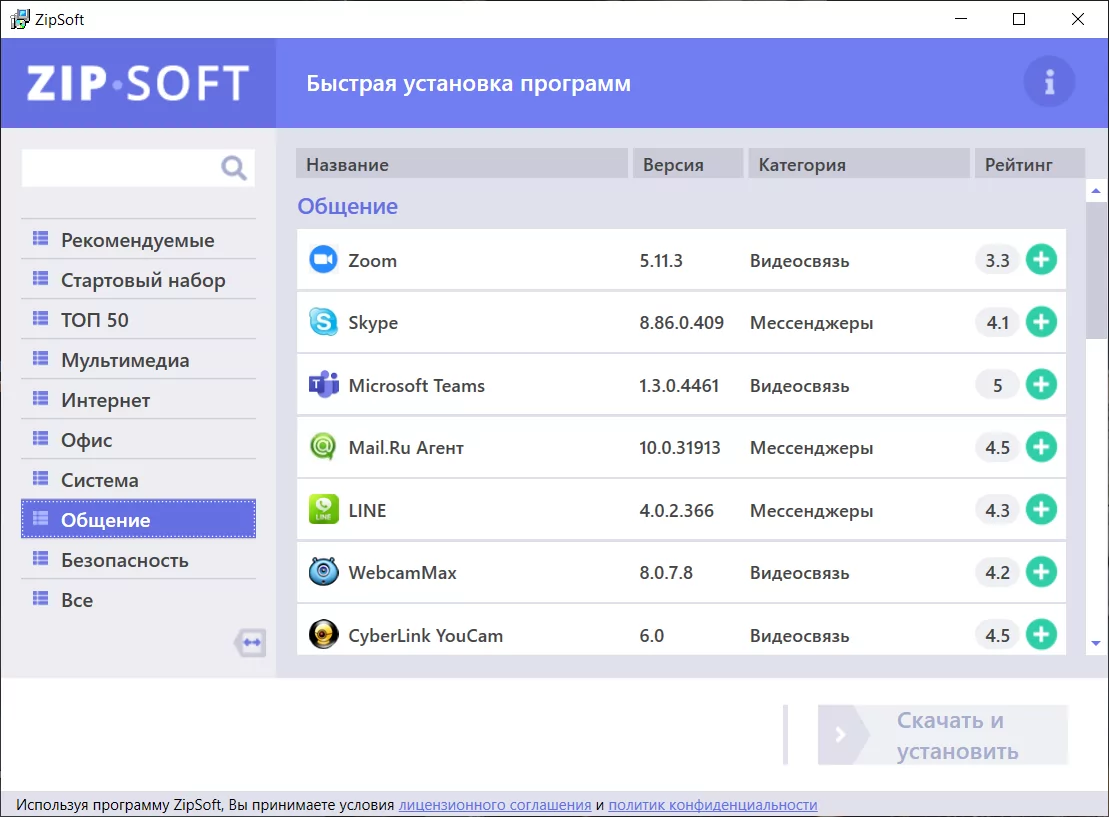Click the Скачать и установить button
The height and width of the screenshot is (817, 1109).
coord(943,735)
